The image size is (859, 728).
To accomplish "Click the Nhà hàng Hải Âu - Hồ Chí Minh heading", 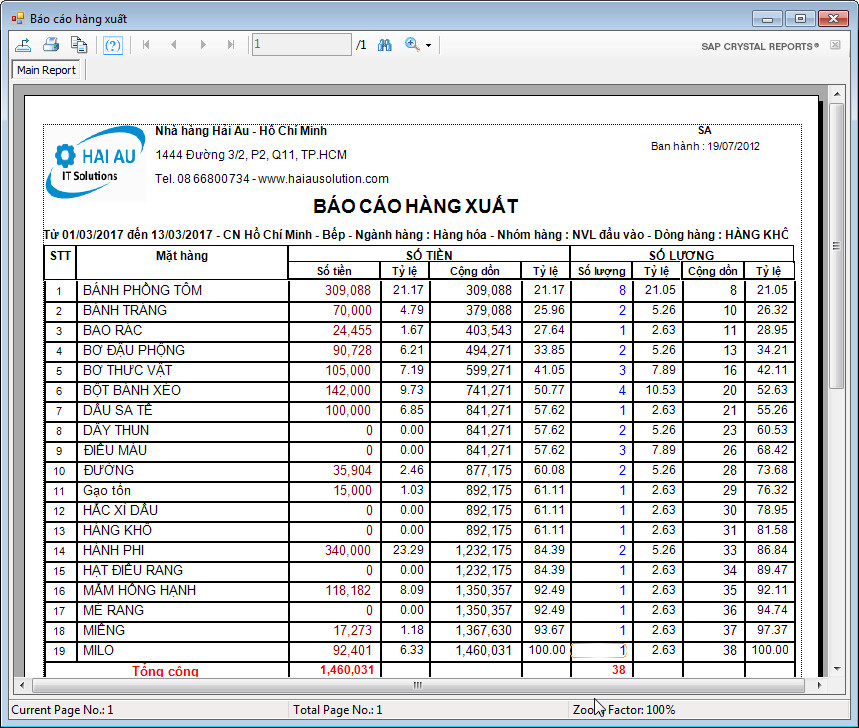I will coord(240,131).
